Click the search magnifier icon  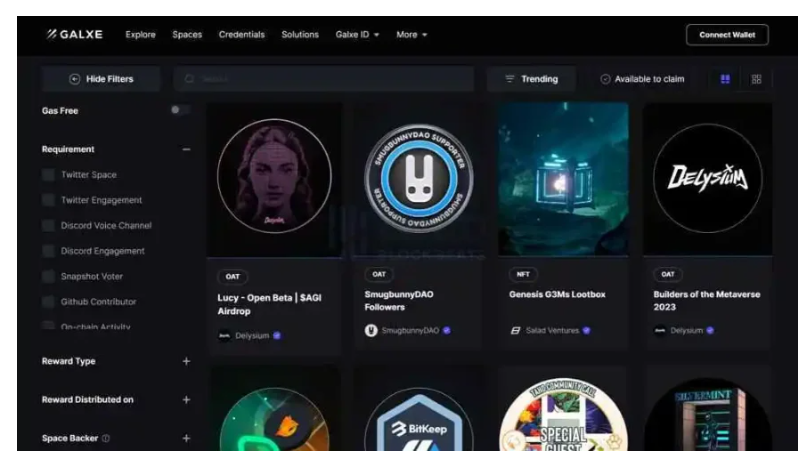point(190,79)
